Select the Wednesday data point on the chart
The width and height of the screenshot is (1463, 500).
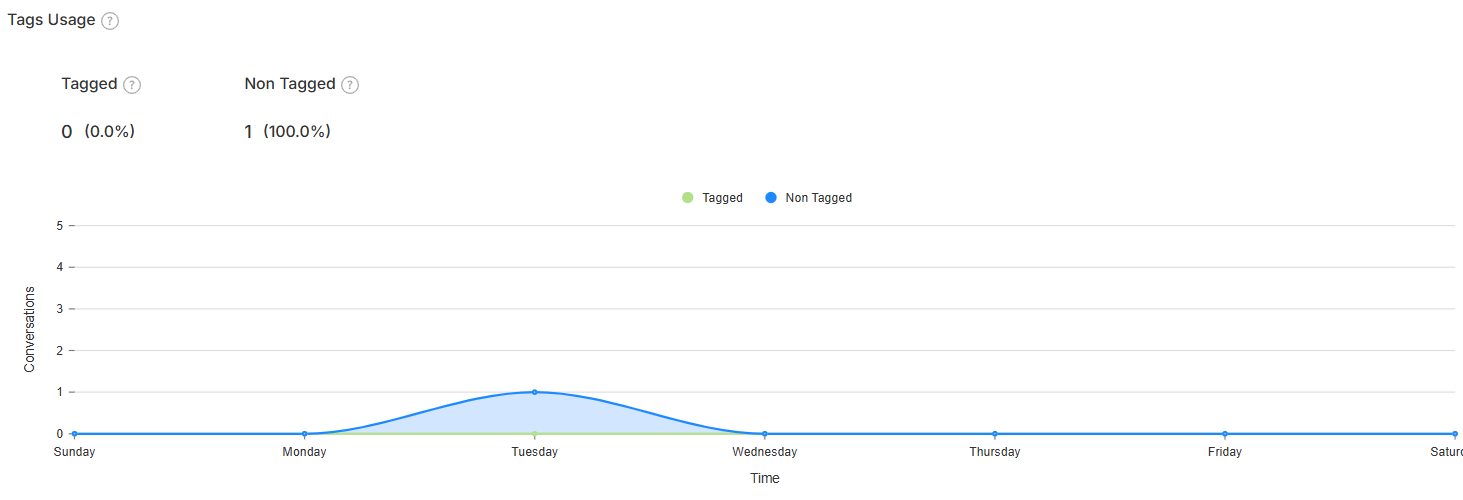coord(765,434)
